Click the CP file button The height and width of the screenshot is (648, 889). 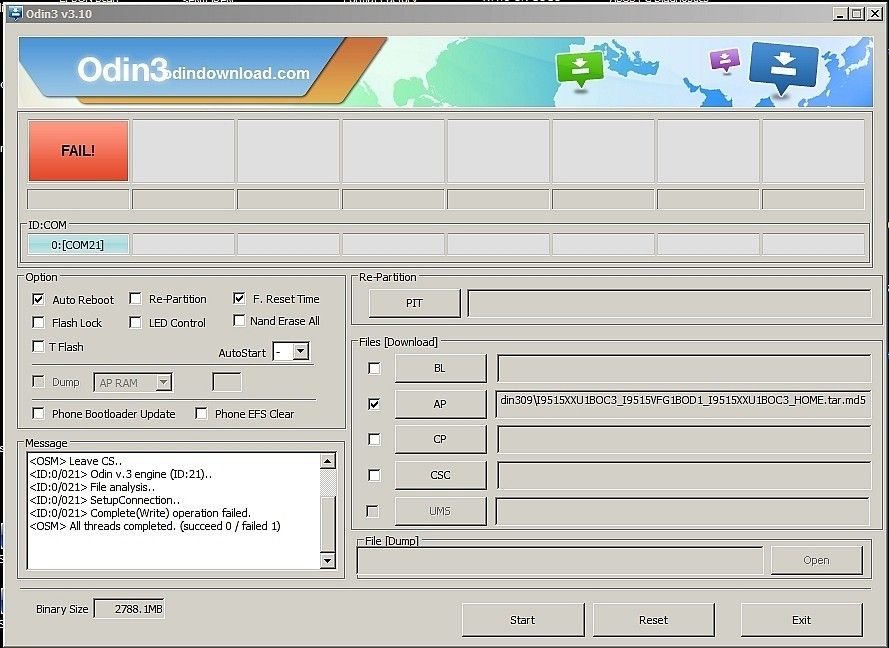[x=441, y=439]
